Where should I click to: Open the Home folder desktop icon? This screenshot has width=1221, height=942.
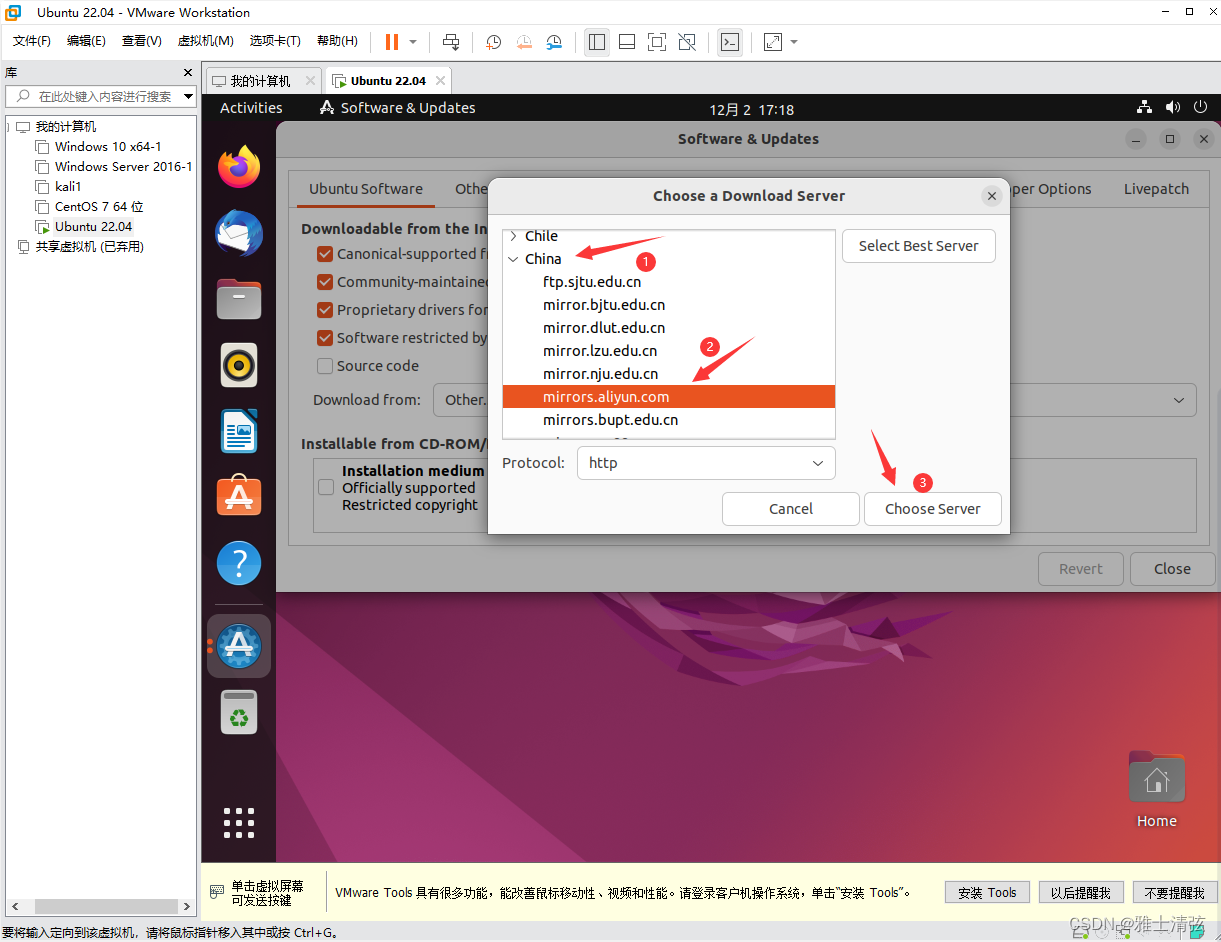click(1157, 789)
